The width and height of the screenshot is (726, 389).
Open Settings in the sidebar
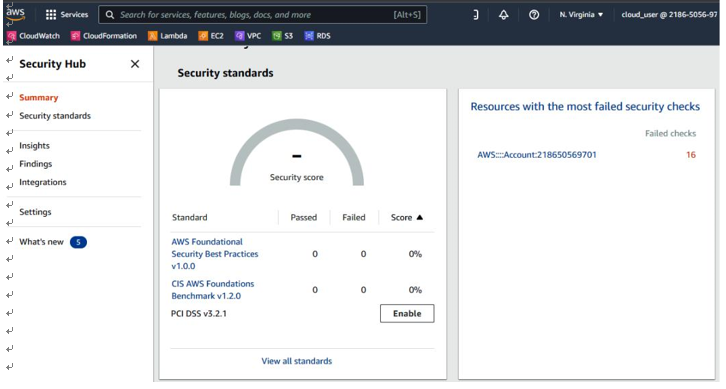point(35,212)
